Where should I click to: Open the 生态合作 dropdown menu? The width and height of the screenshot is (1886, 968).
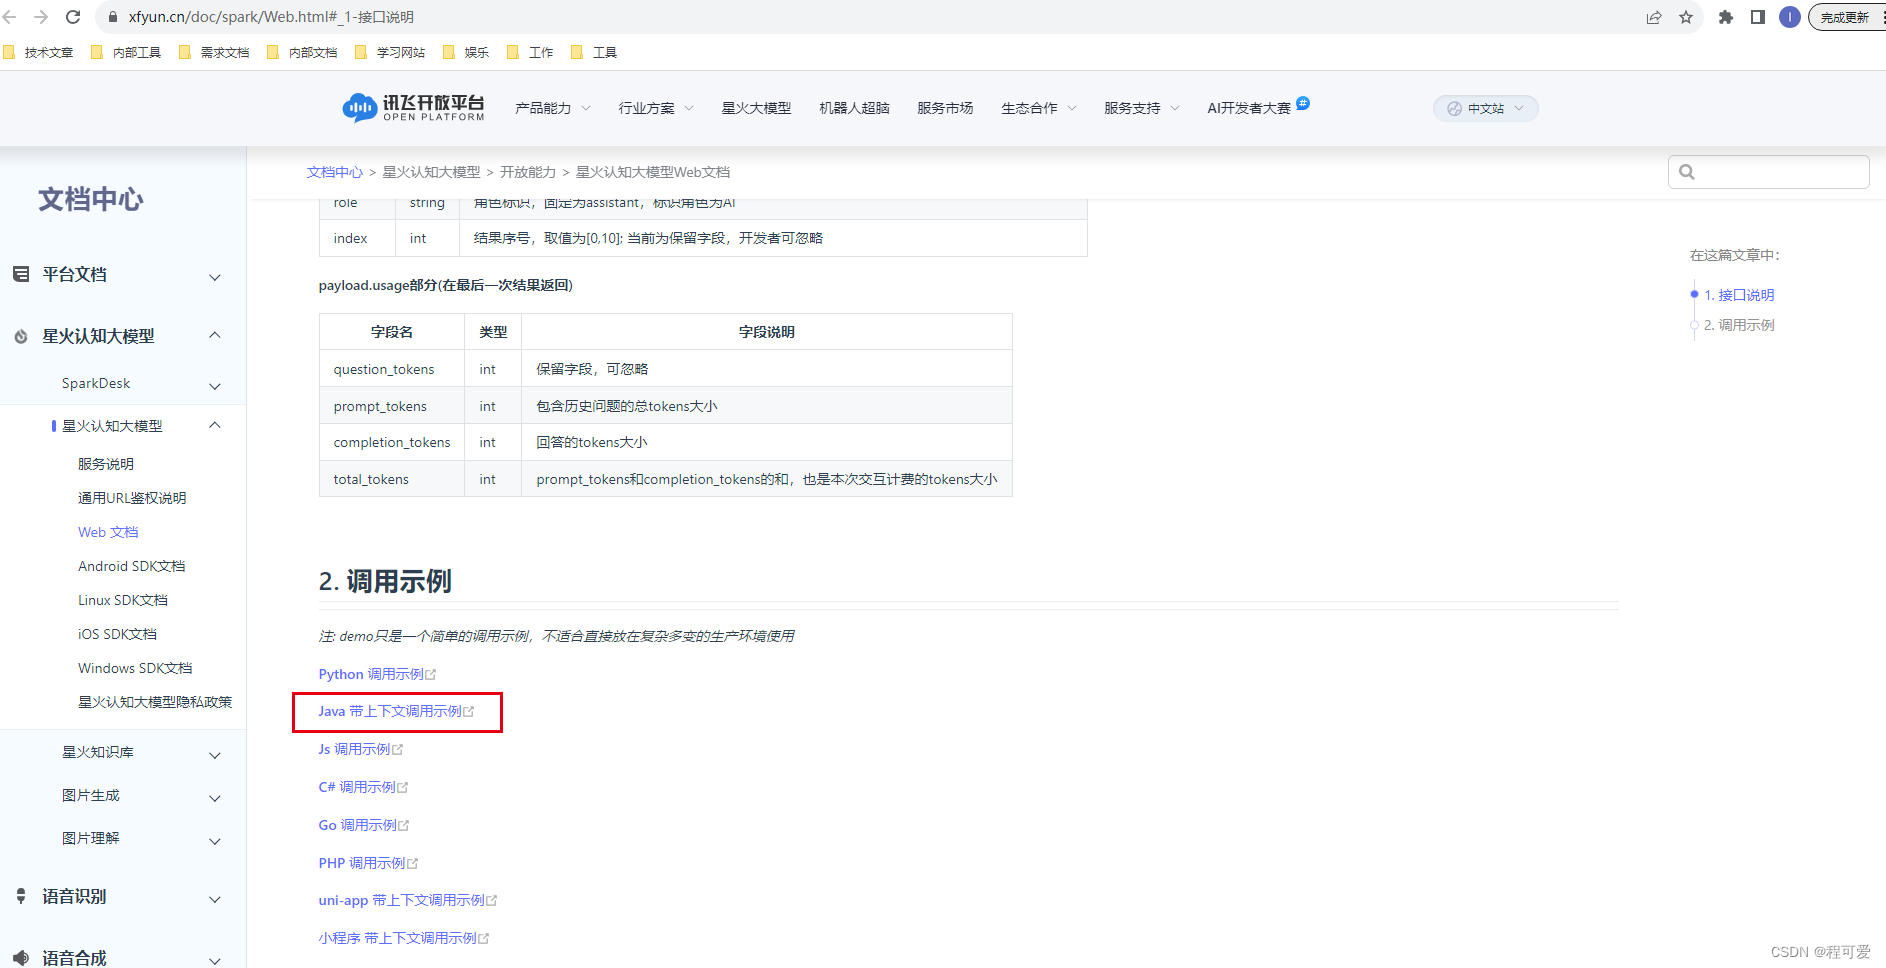1039,108
